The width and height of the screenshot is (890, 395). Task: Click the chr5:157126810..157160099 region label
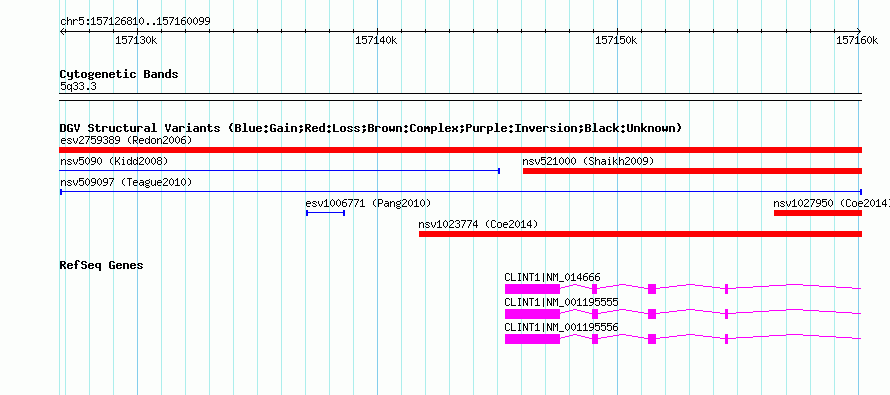[x=135, y=22]
